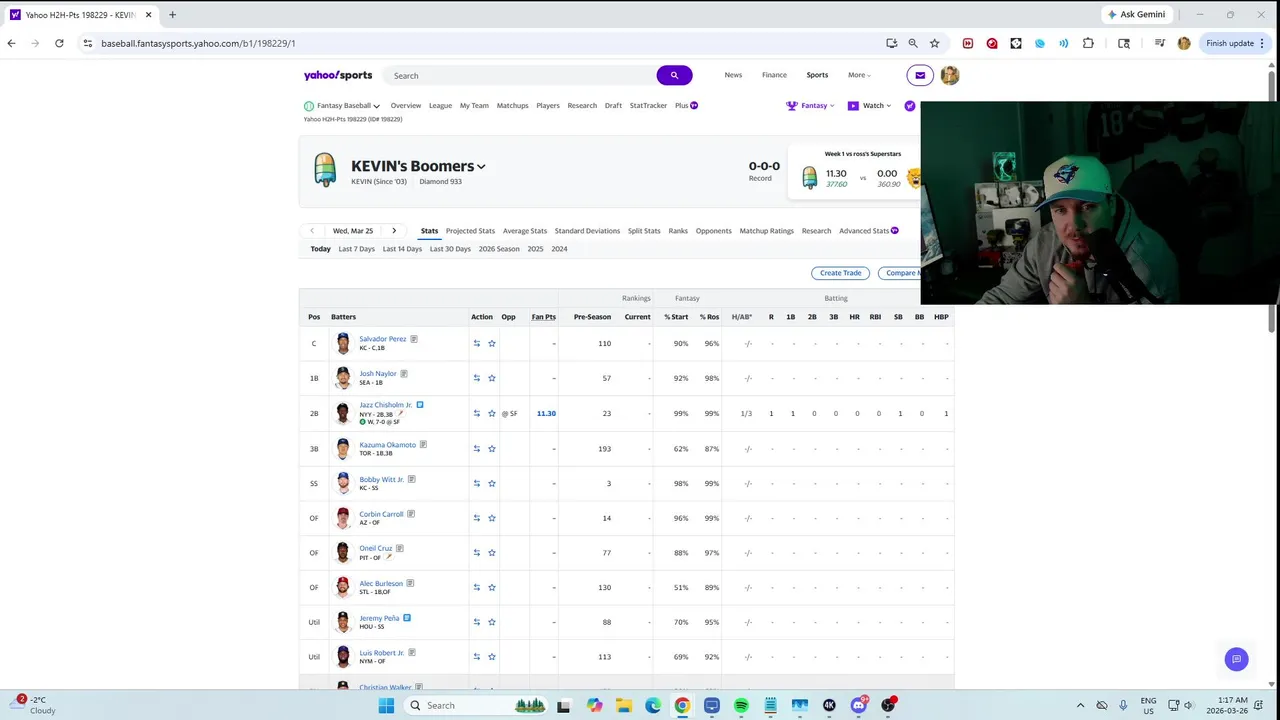Click the Salvador Perez player link
1280x720 pixels.
coord(383,339)
